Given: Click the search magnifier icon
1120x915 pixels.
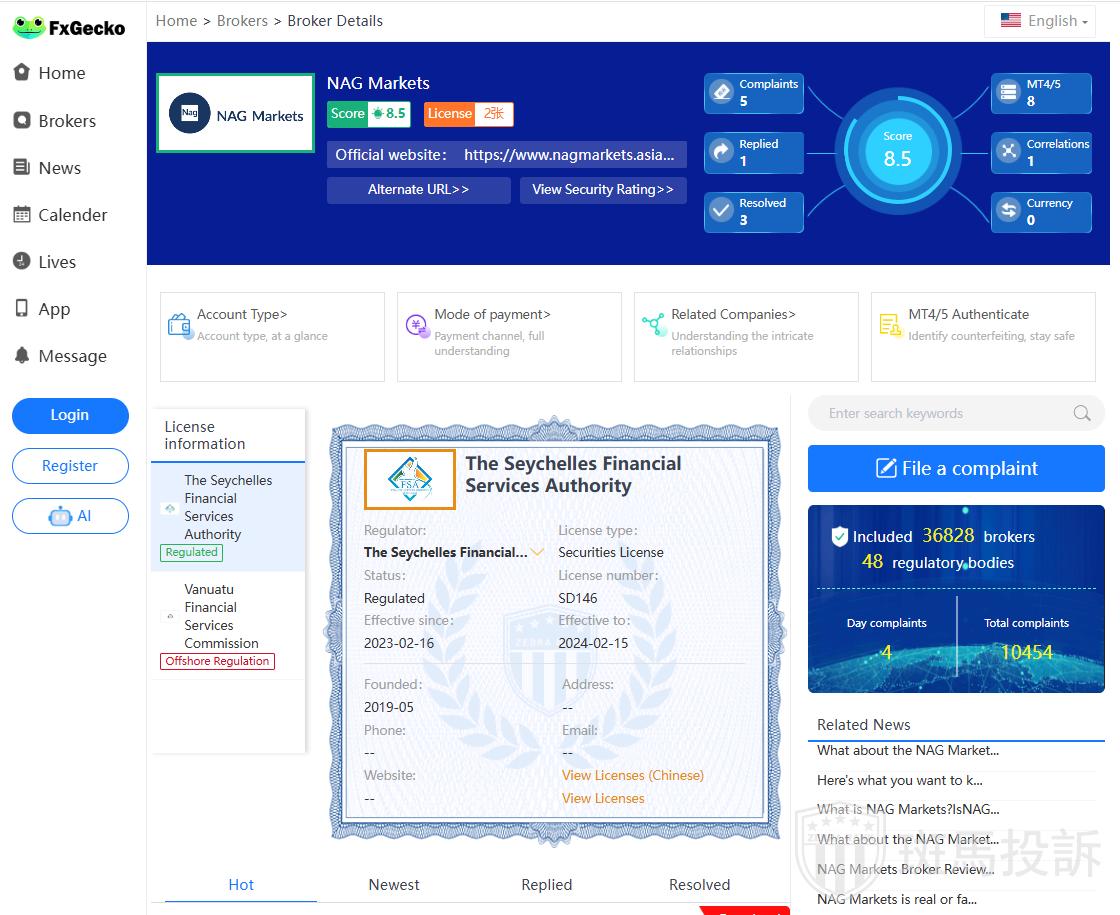Looking at the screenshot, I should 1082,413.
